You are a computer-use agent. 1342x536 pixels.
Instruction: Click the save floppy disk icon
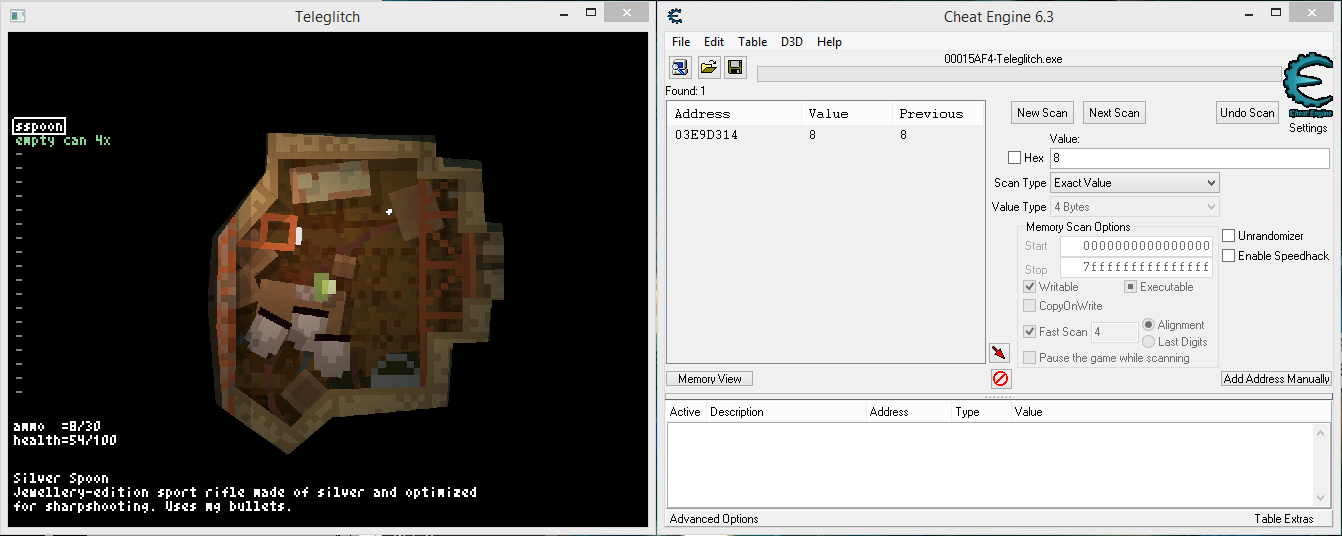tap(735, 67)
